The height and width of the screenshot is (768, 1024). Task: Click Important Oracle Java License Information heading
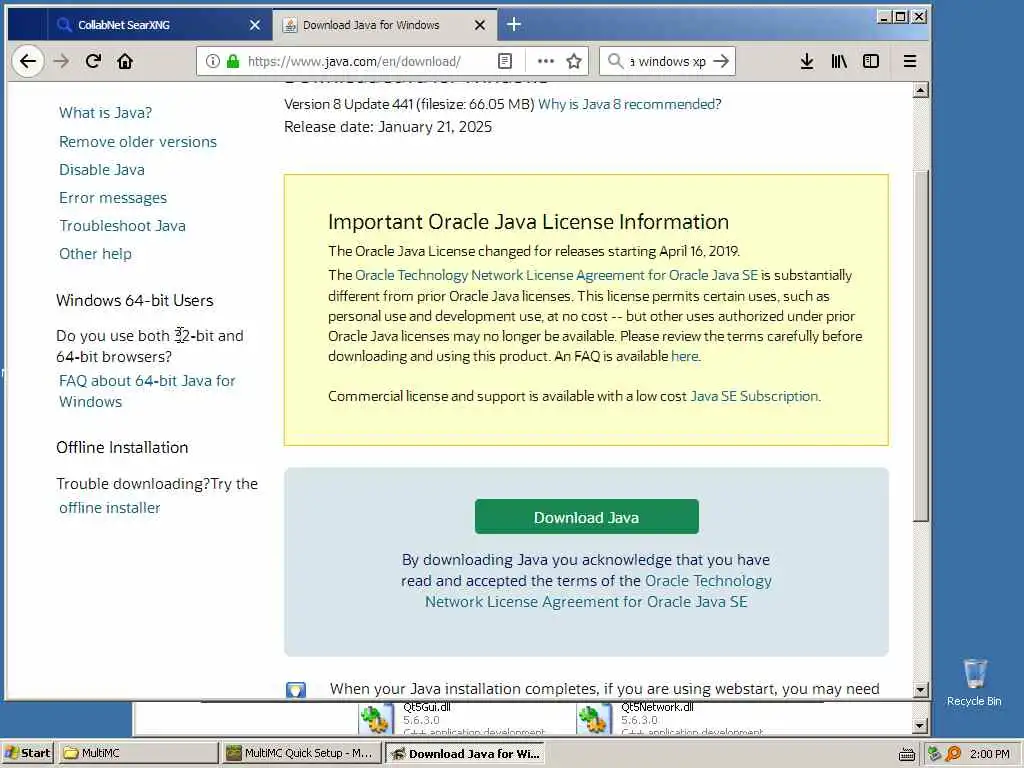tap(528, 222)
